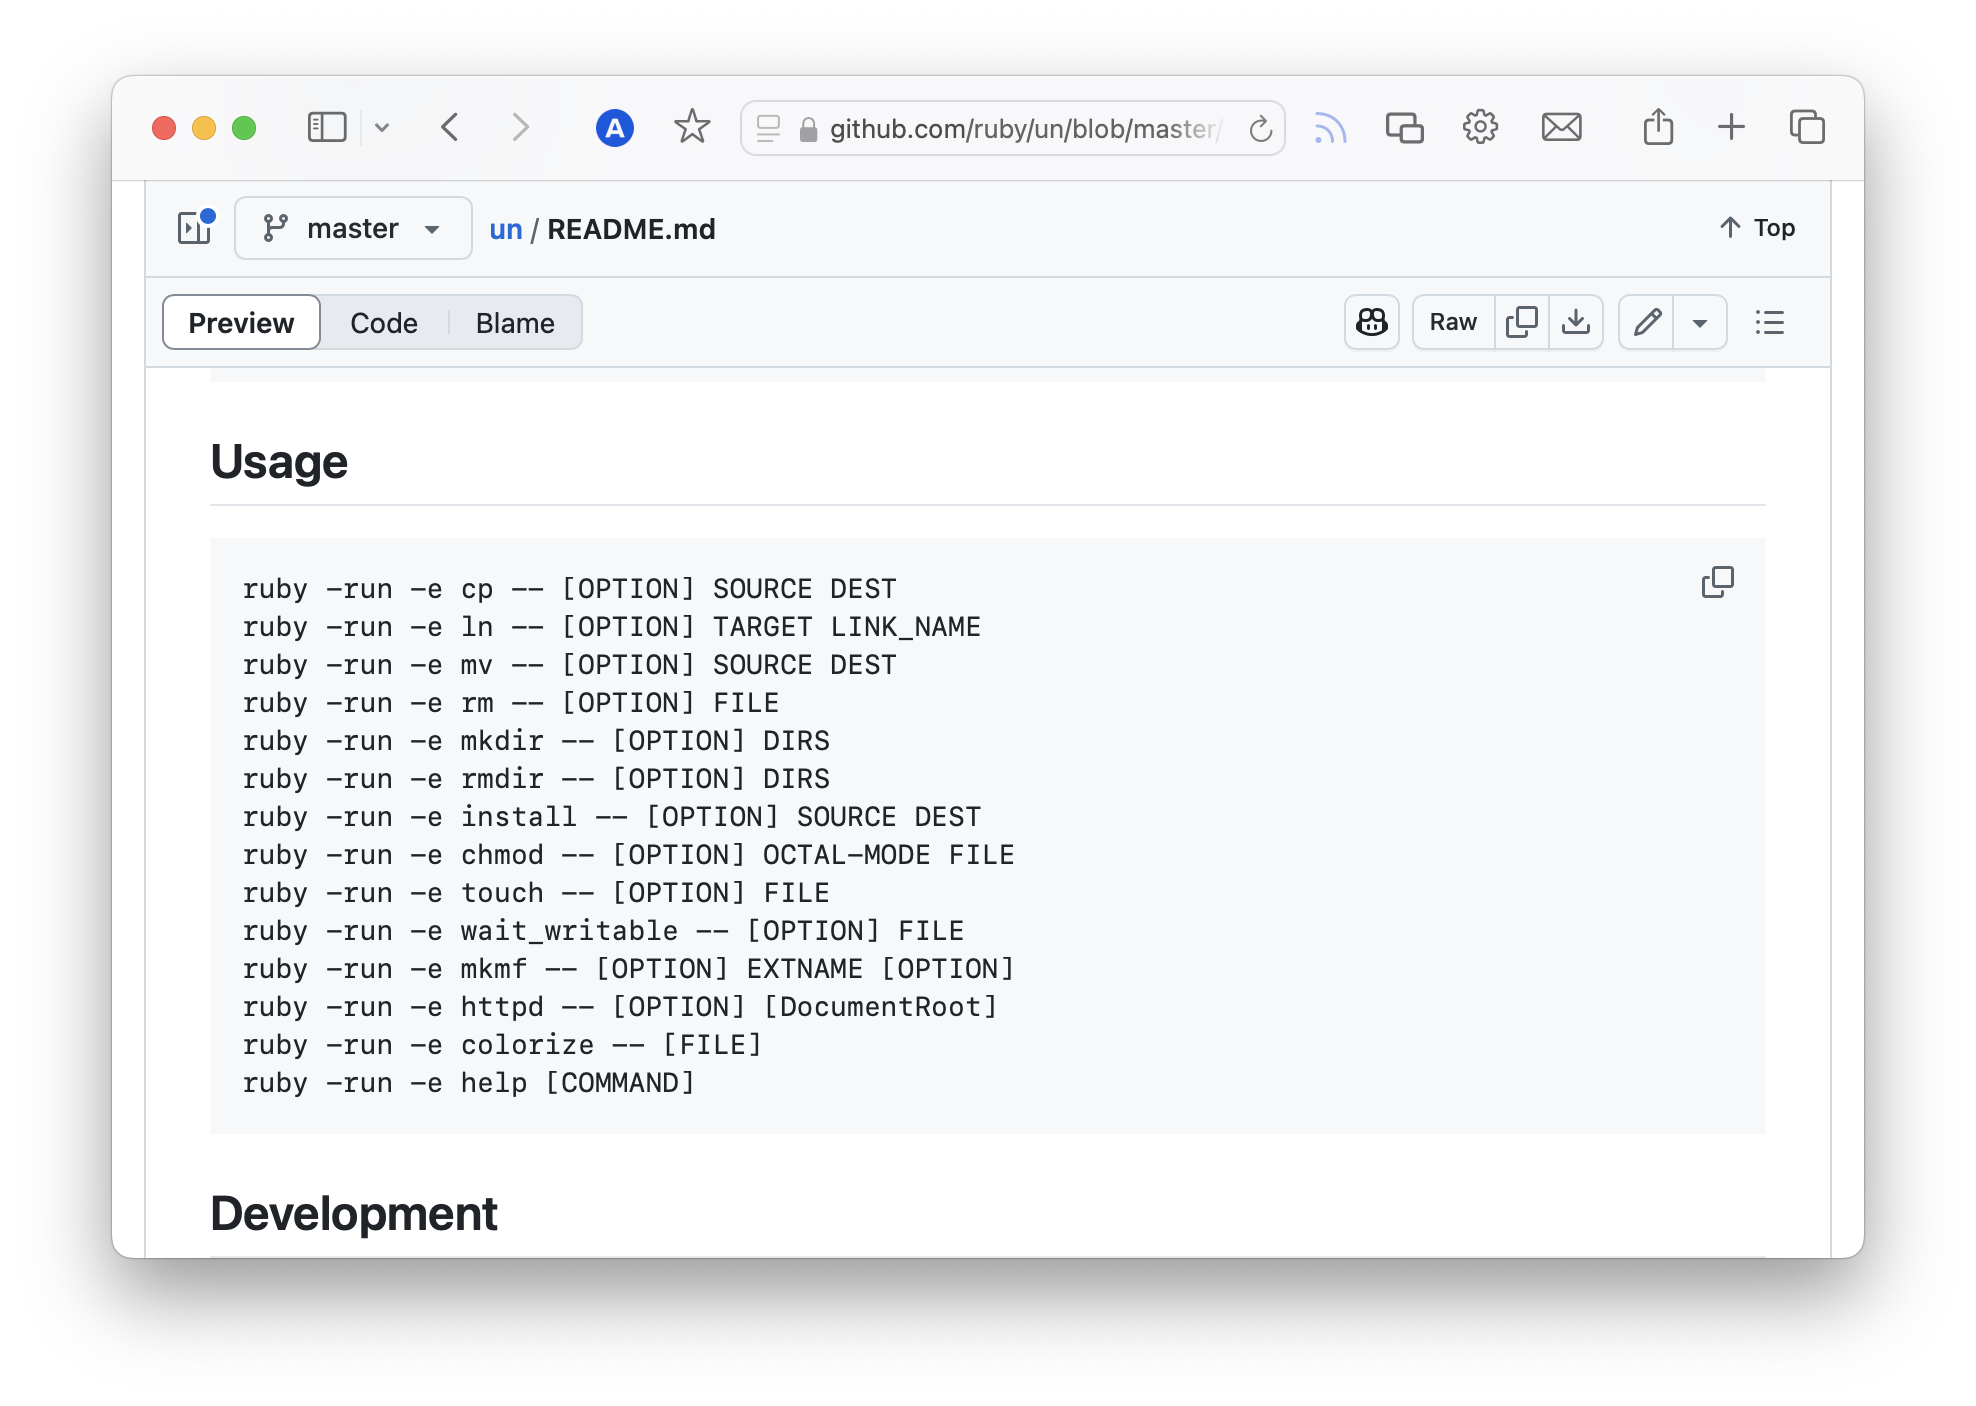
Task: Open more edit options dropdown
Action: click(1700, 322)
